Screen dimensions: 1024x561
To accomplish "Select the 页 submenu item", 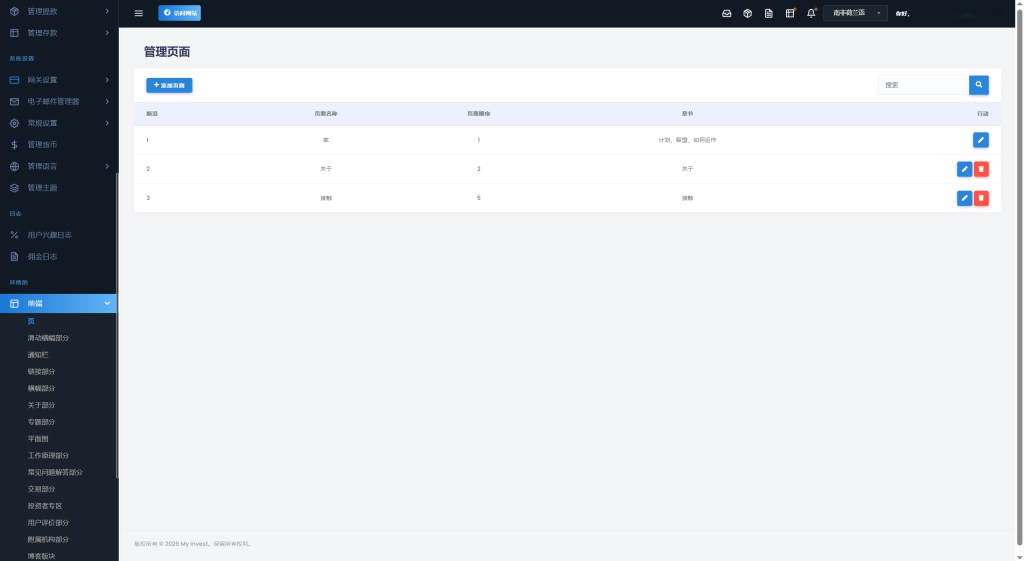I will 31,321.
